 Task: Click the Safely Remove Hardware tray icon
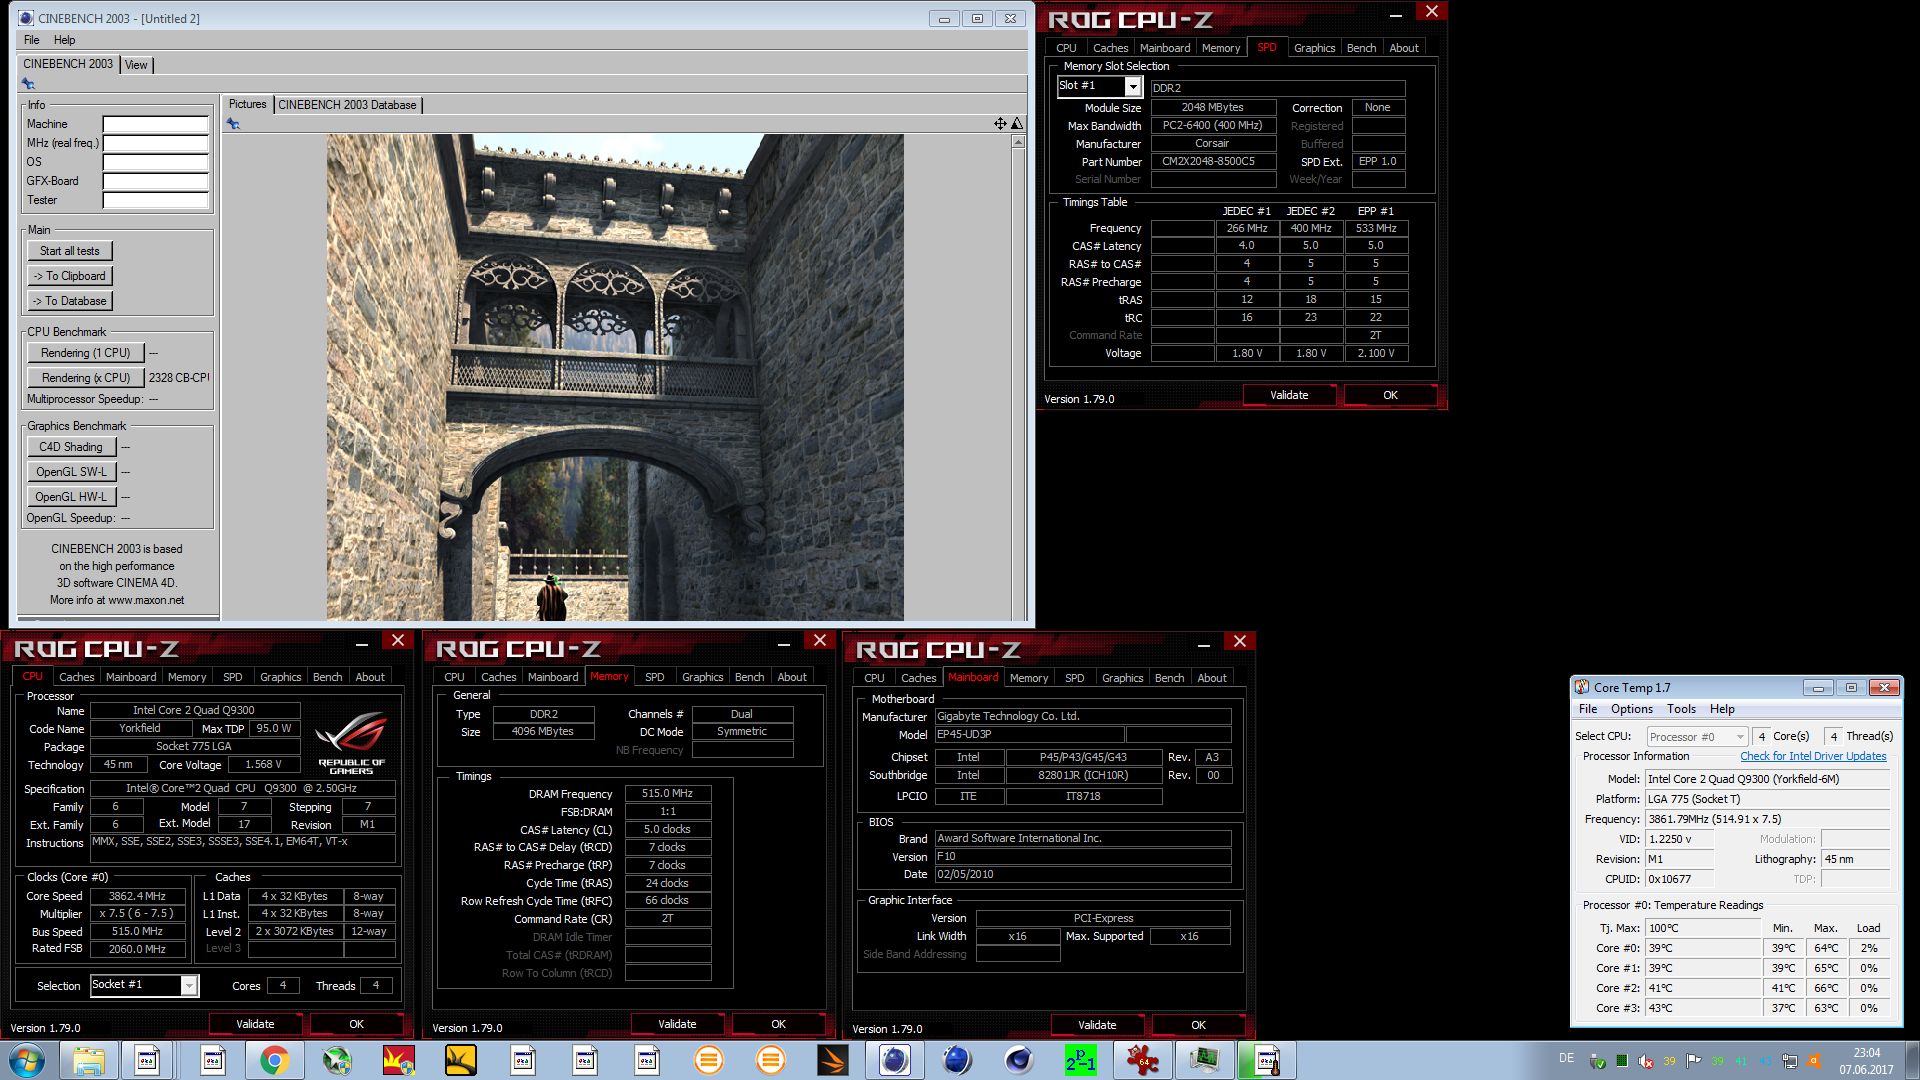click(x=1597, y=1061)
